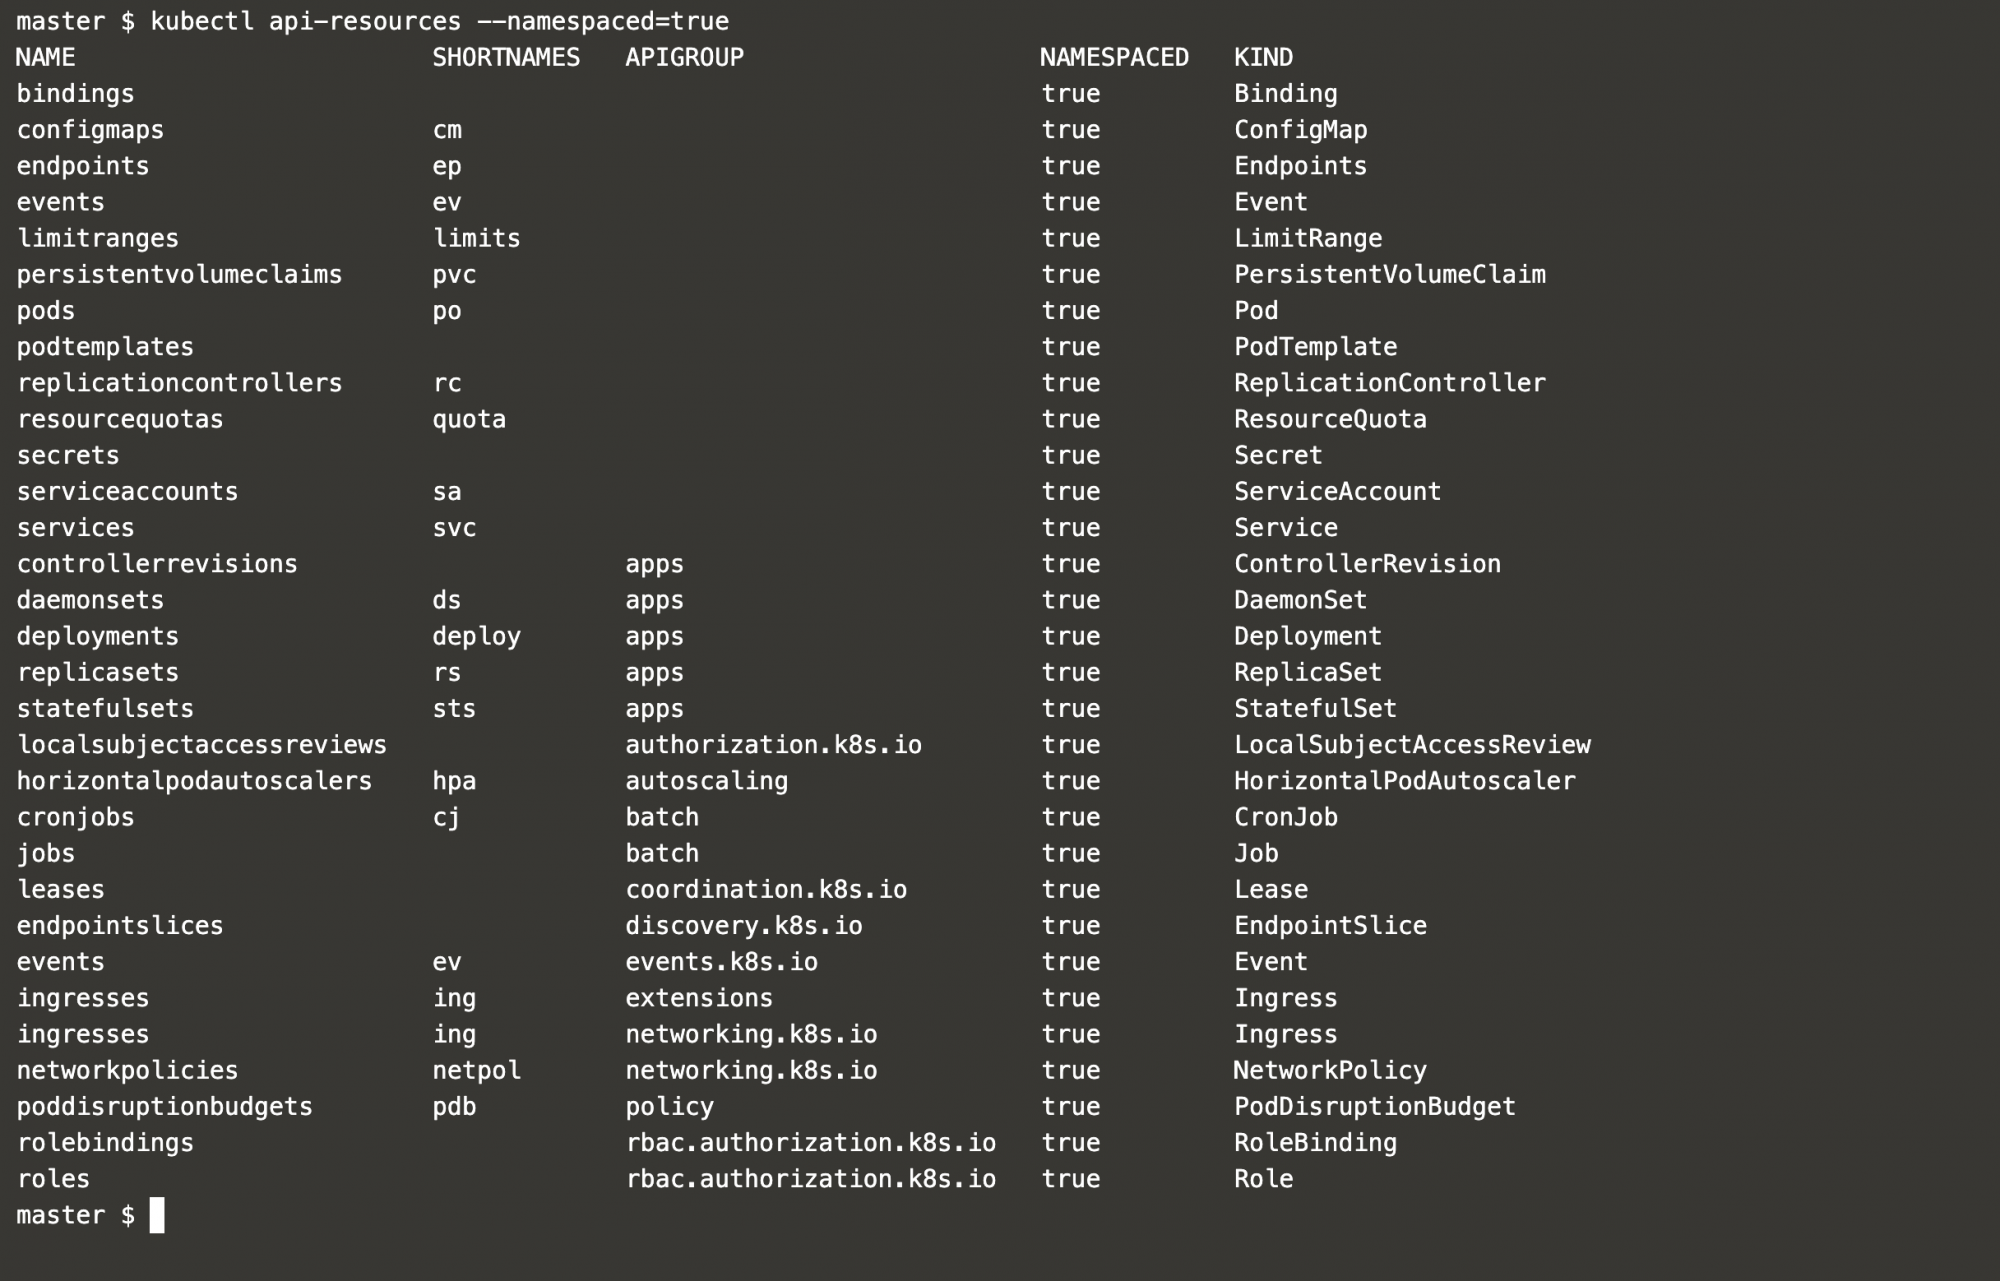Select the SHORTNAMES column header
The image size is (2000, 1281).
pyautogui.click(x=506, y=57)
